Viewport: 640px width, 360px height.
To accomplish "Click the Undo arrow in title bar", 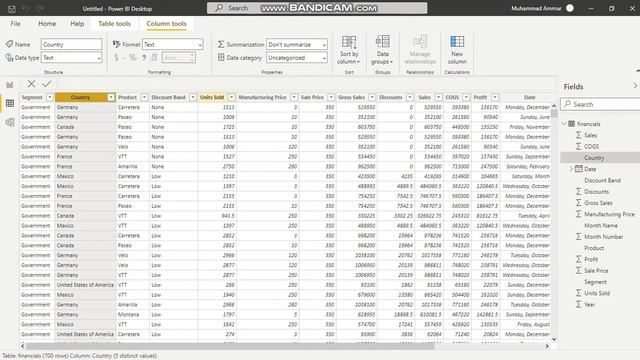I will click(x=26, y=9).
